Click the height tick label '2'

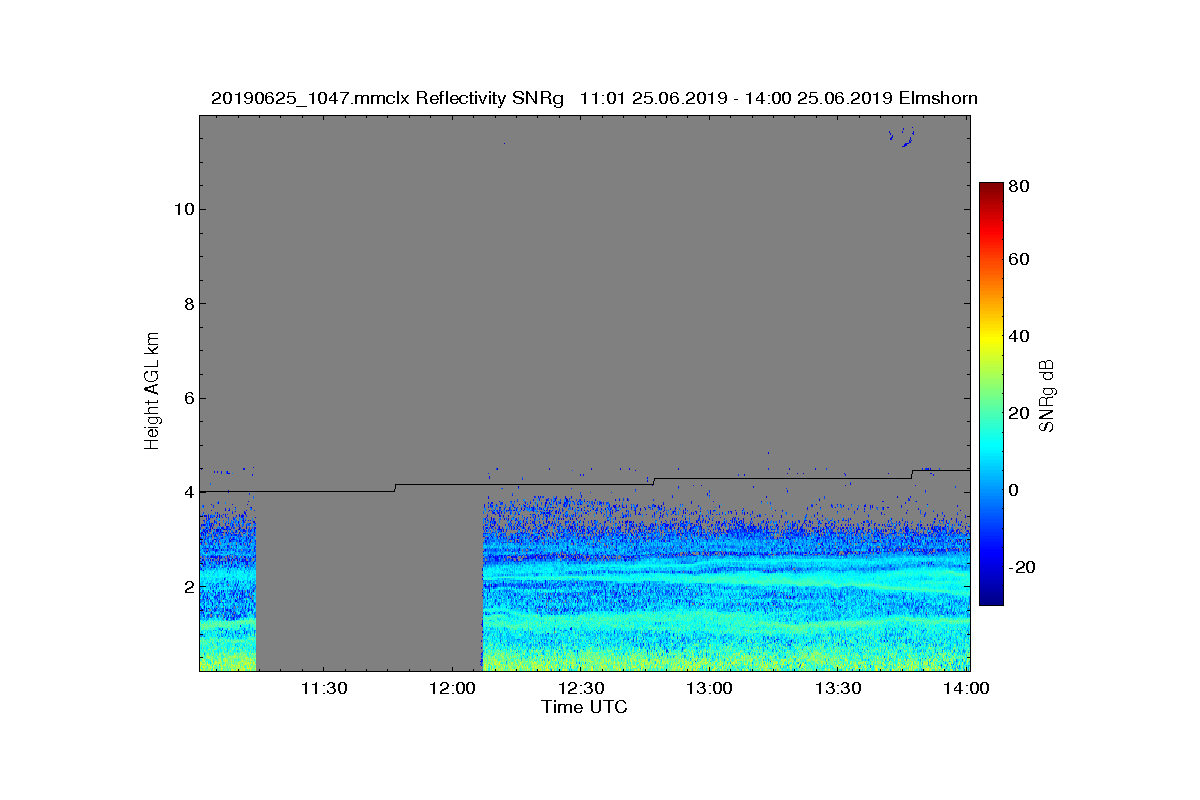coord(187,586)
